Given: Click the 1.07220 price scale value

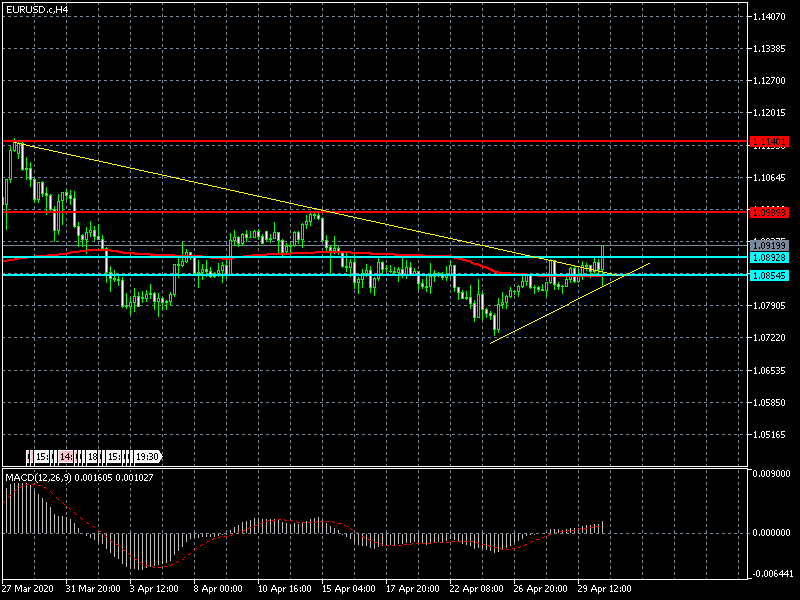Looking at the screenshot, I should [769, 338].
